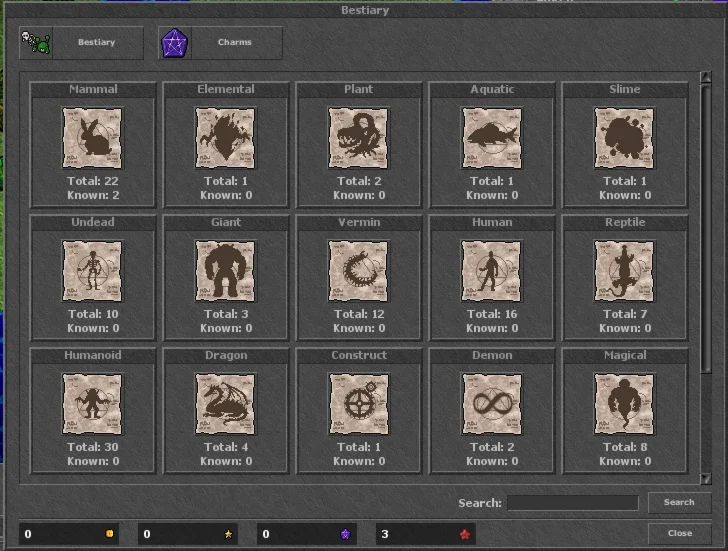
Task: Click the Bestiary window title text
Action: click(365, 10)
